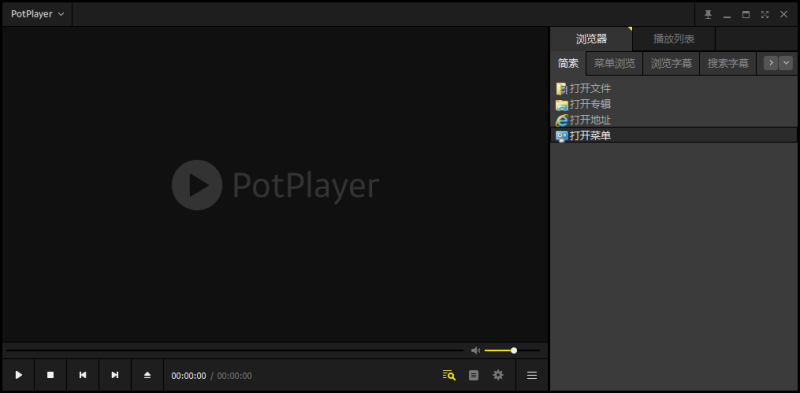The width and height of the screenshot is (800, 393).
Task: Skip to the next track
Action: (115, 375)
